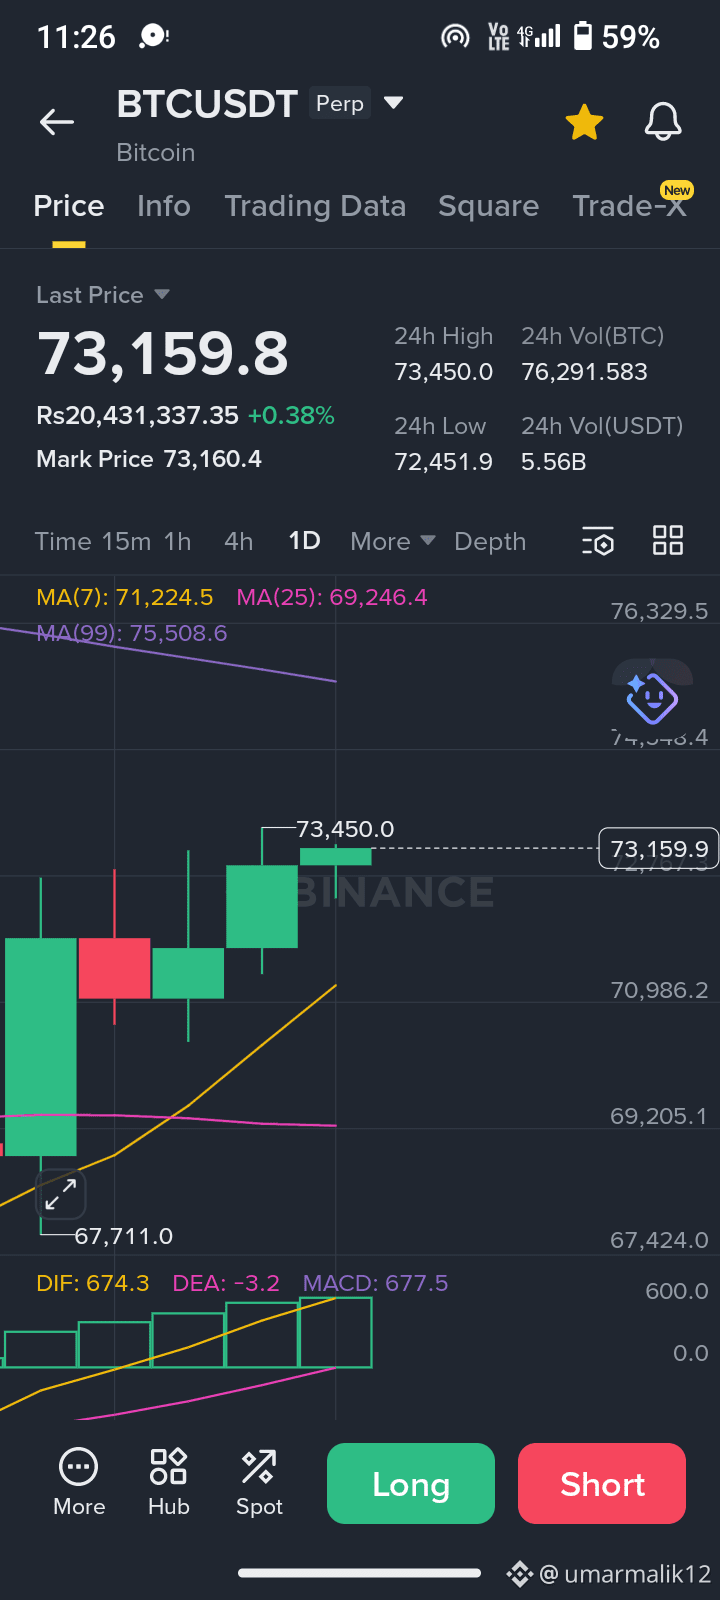Open the Trading Data tab
720x1600 pixels.
click(x=315, y=206)
